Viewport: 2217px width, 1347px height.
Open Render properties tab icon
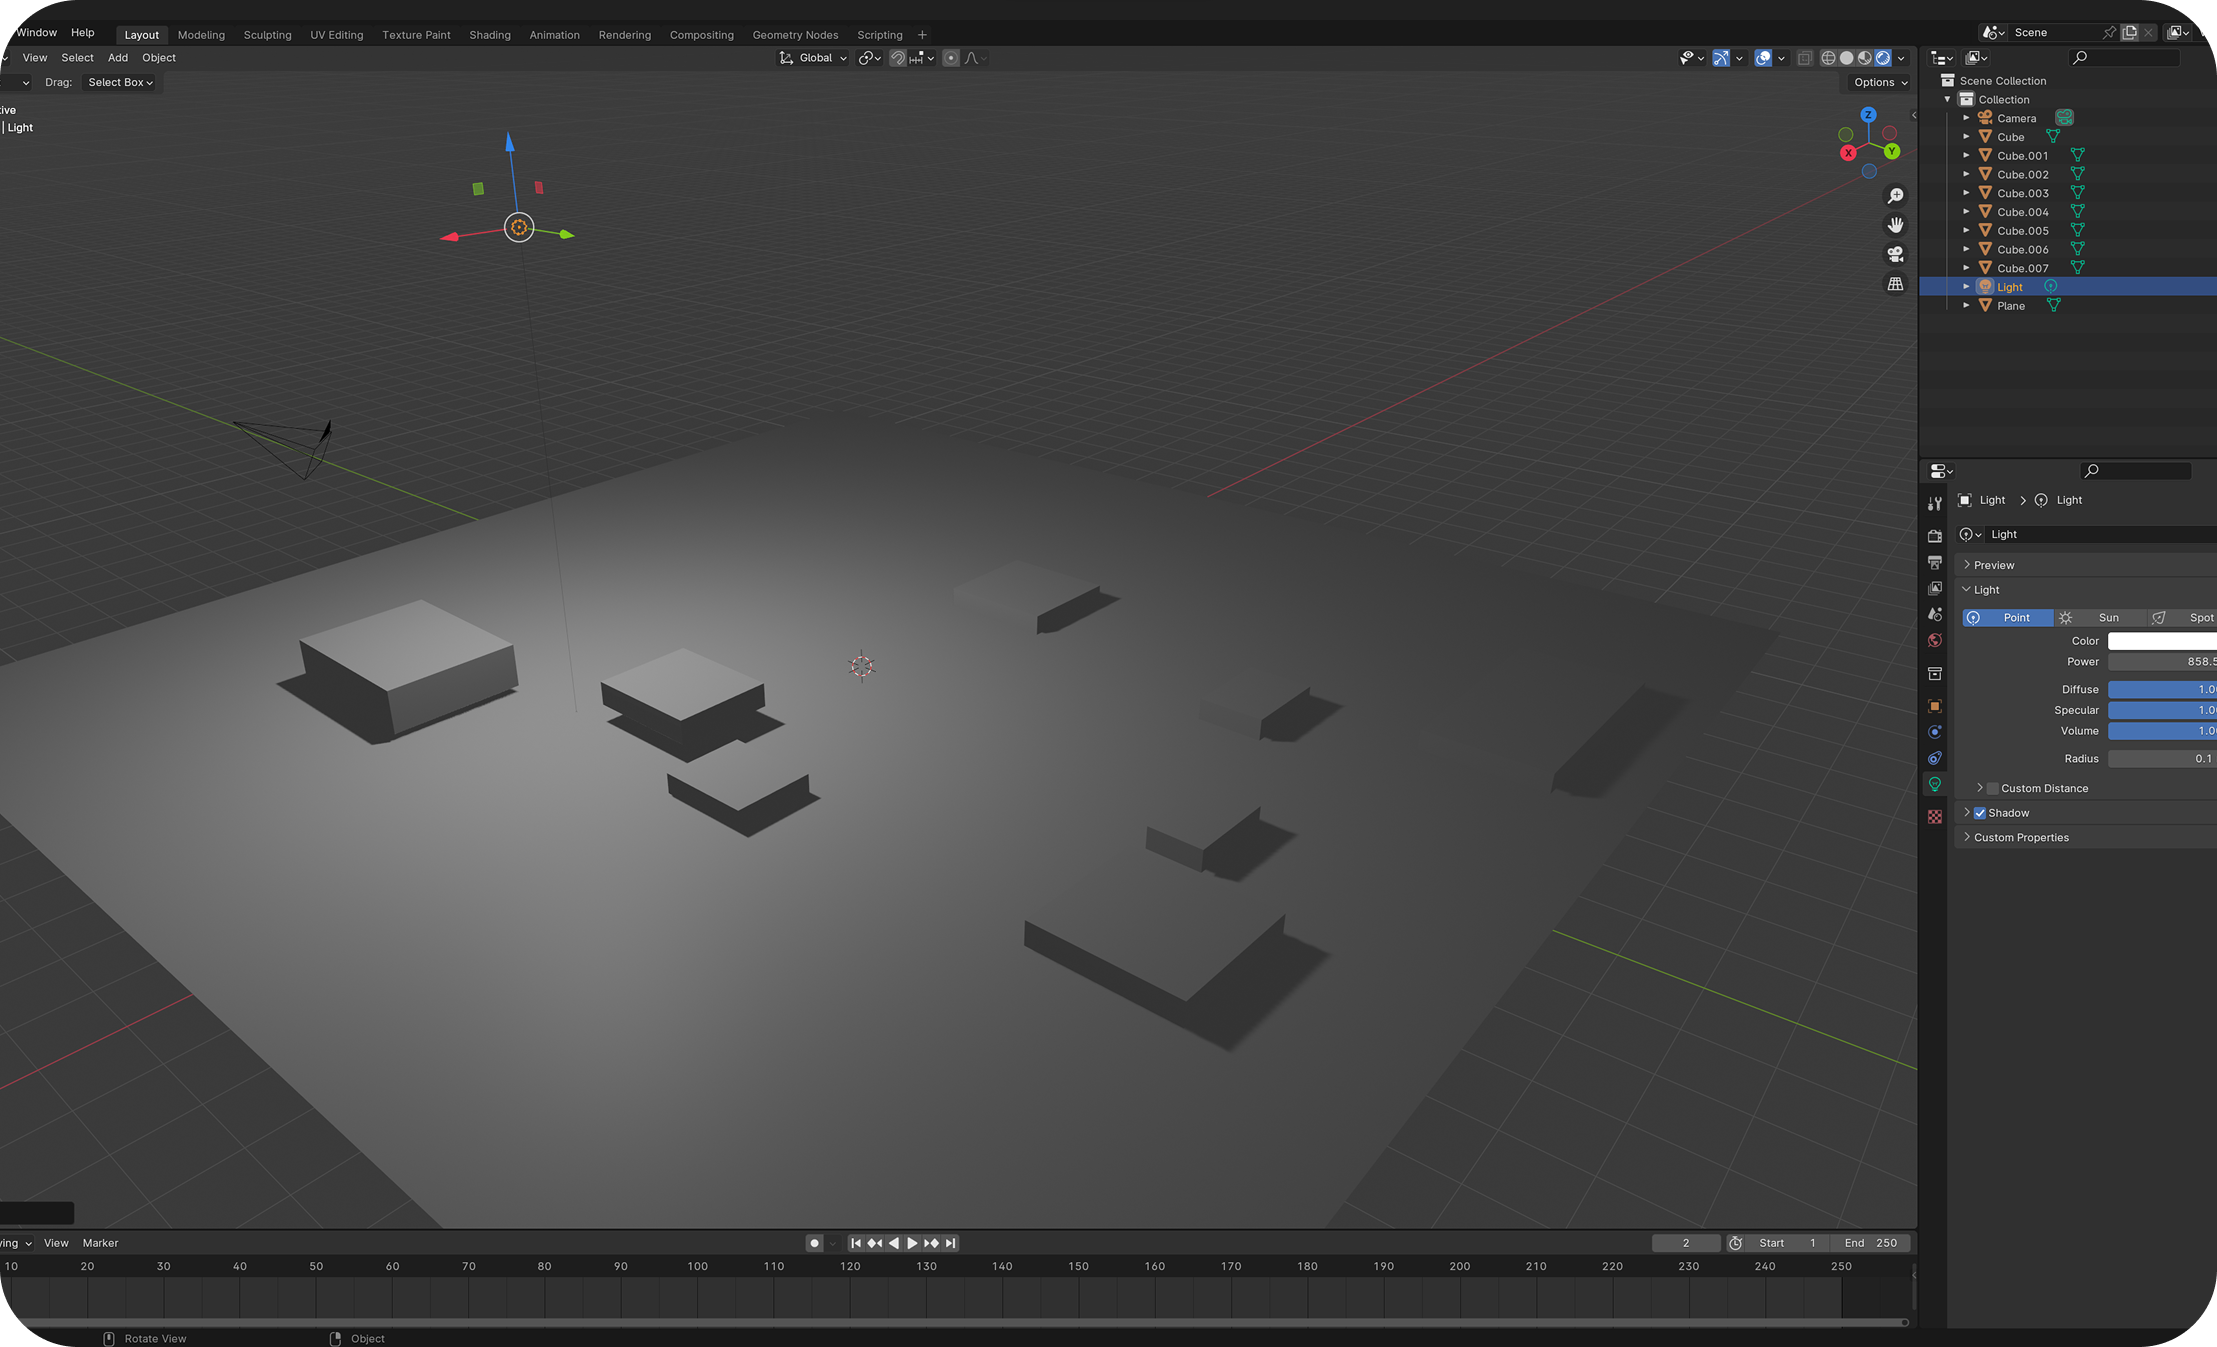1935,536
